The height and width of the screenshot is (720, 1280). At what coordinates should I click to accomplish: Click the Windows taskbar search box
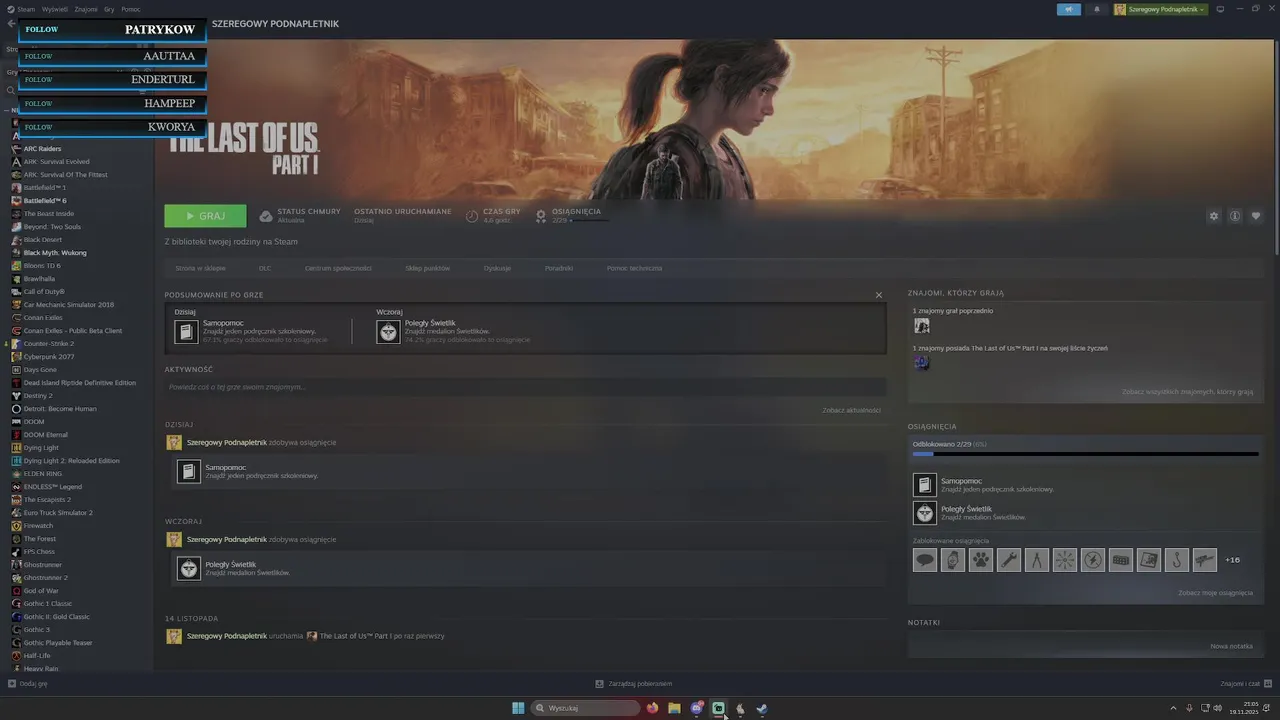click(x=586, y=708)
